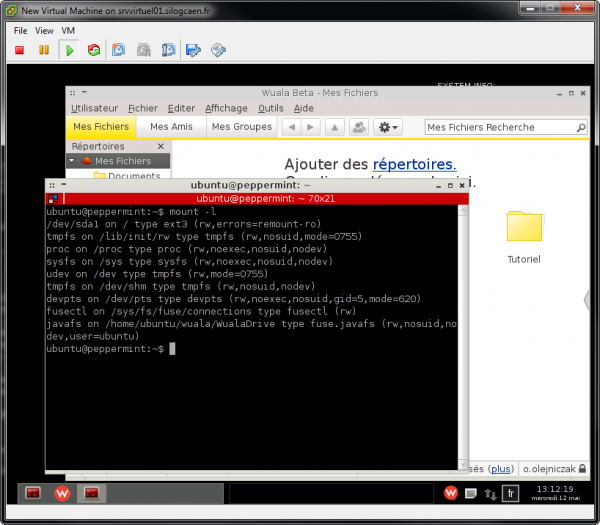Viewport: 600px width, 525px height.
Task: Click the Connect CD/DVD device icon
Action: pos(218,50)
